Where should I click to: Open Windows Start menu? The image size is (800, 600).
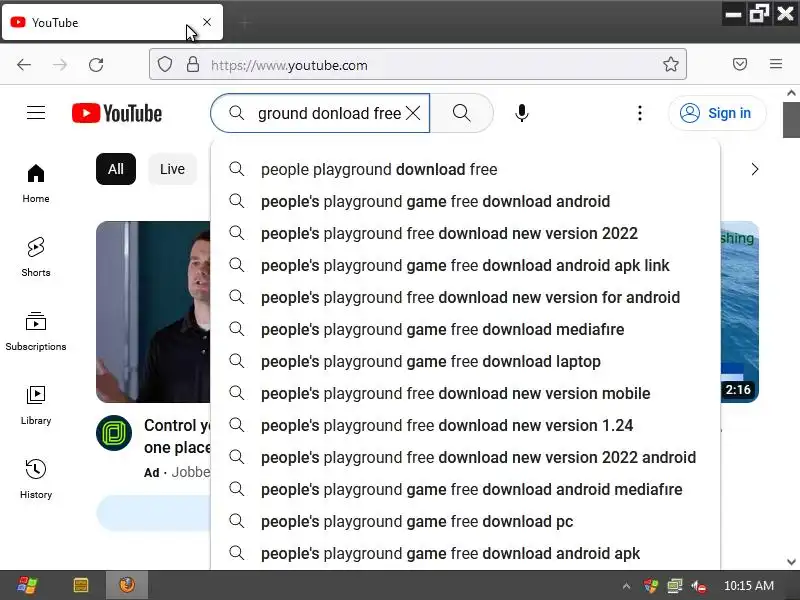[27, 585]
